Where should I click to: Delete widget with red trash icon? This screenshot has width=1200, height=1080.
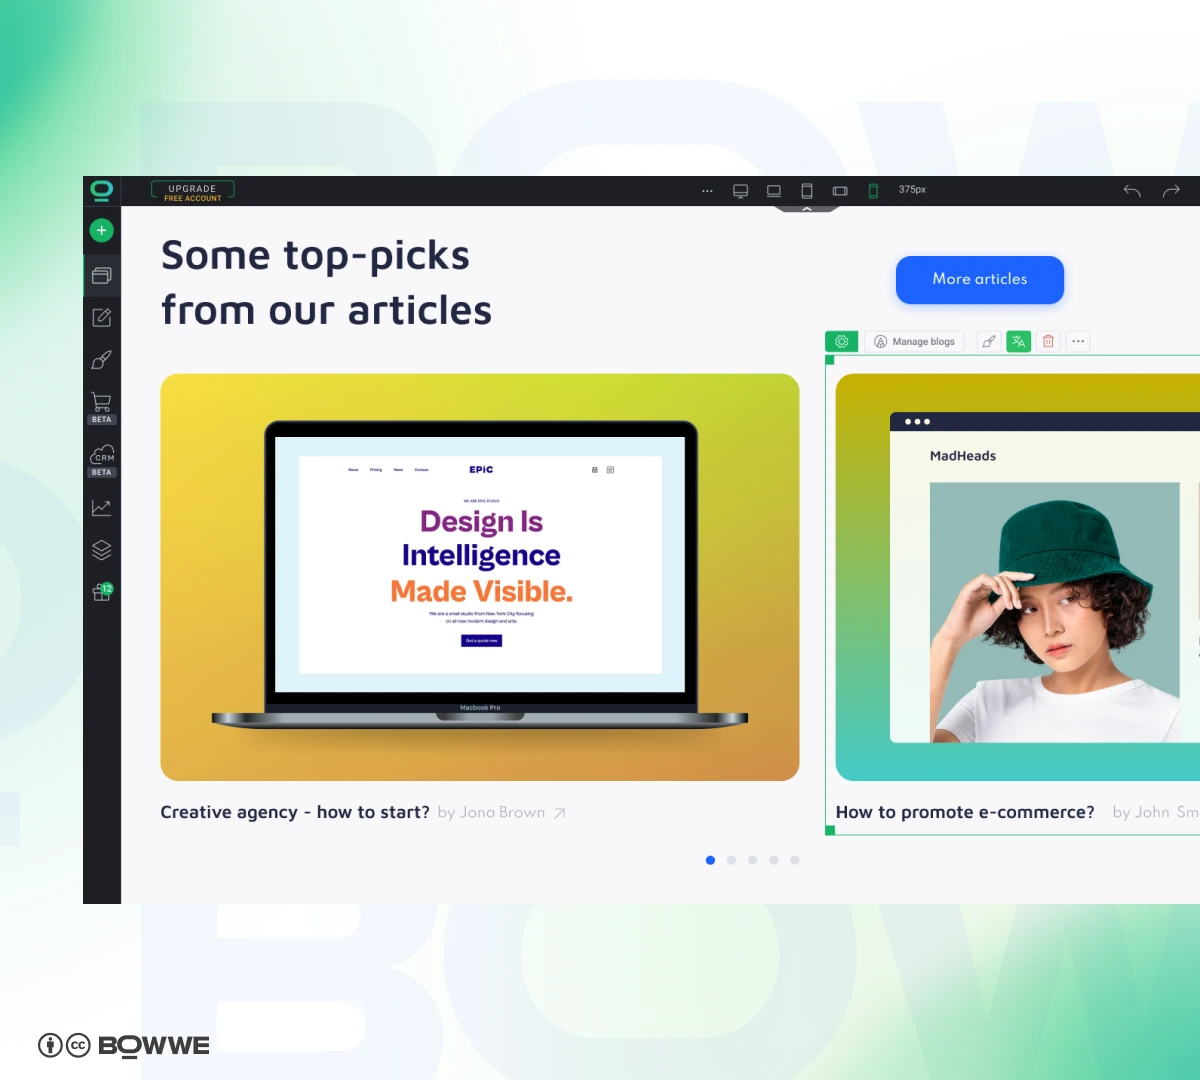(x=1048, y=342)
